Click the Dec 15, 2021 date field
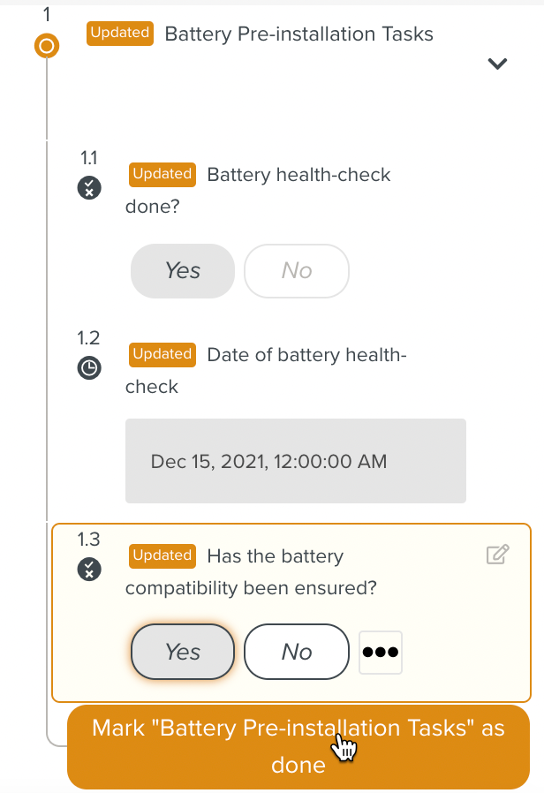This screenshot has width=544, height=794. point(296,461)
